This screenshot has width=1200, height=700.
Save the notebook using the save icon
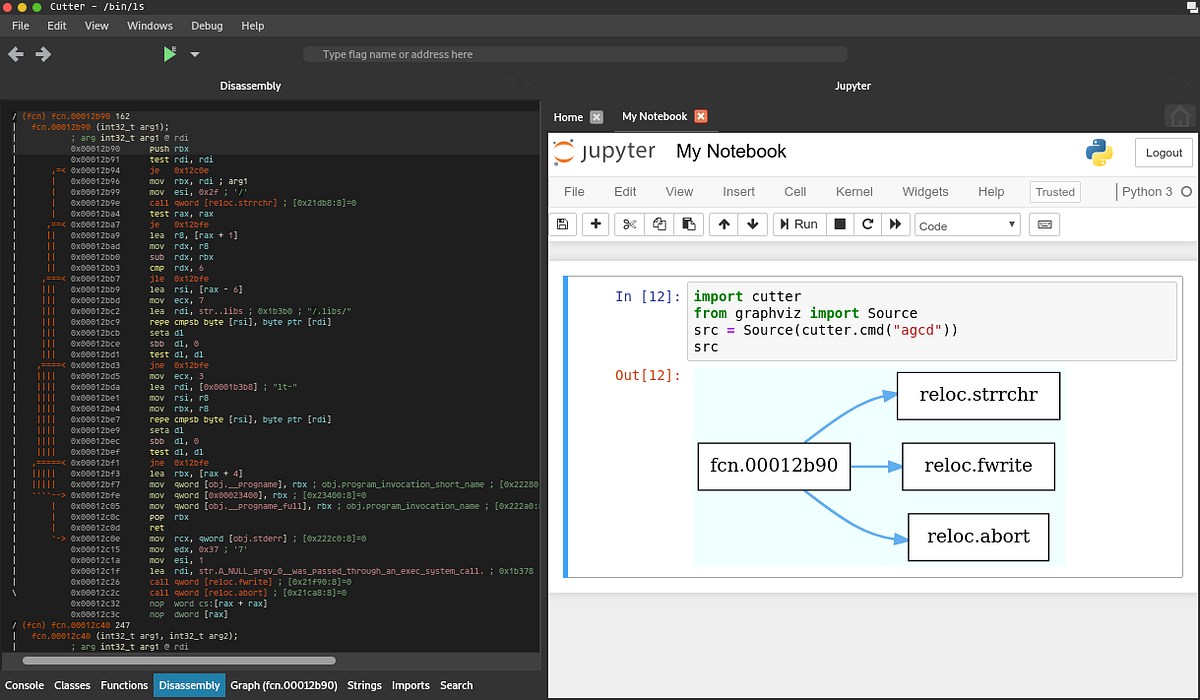562,224
